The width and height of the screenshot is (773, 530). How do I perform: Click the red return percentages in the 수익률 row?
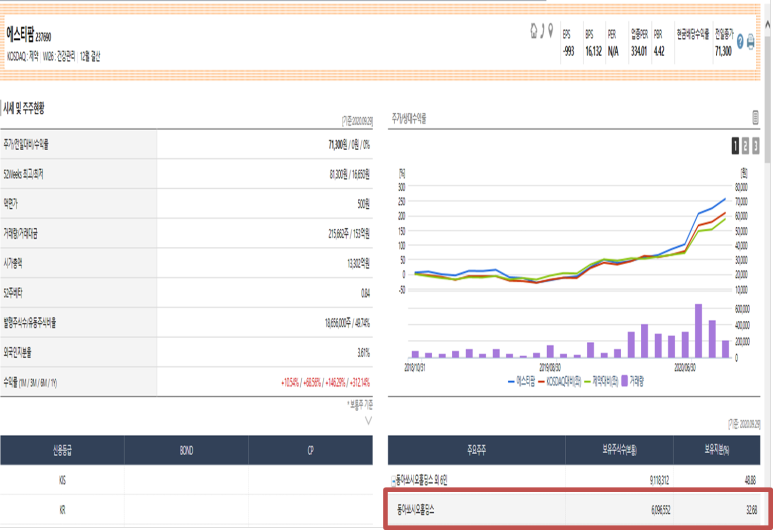(x=325, y=383)
